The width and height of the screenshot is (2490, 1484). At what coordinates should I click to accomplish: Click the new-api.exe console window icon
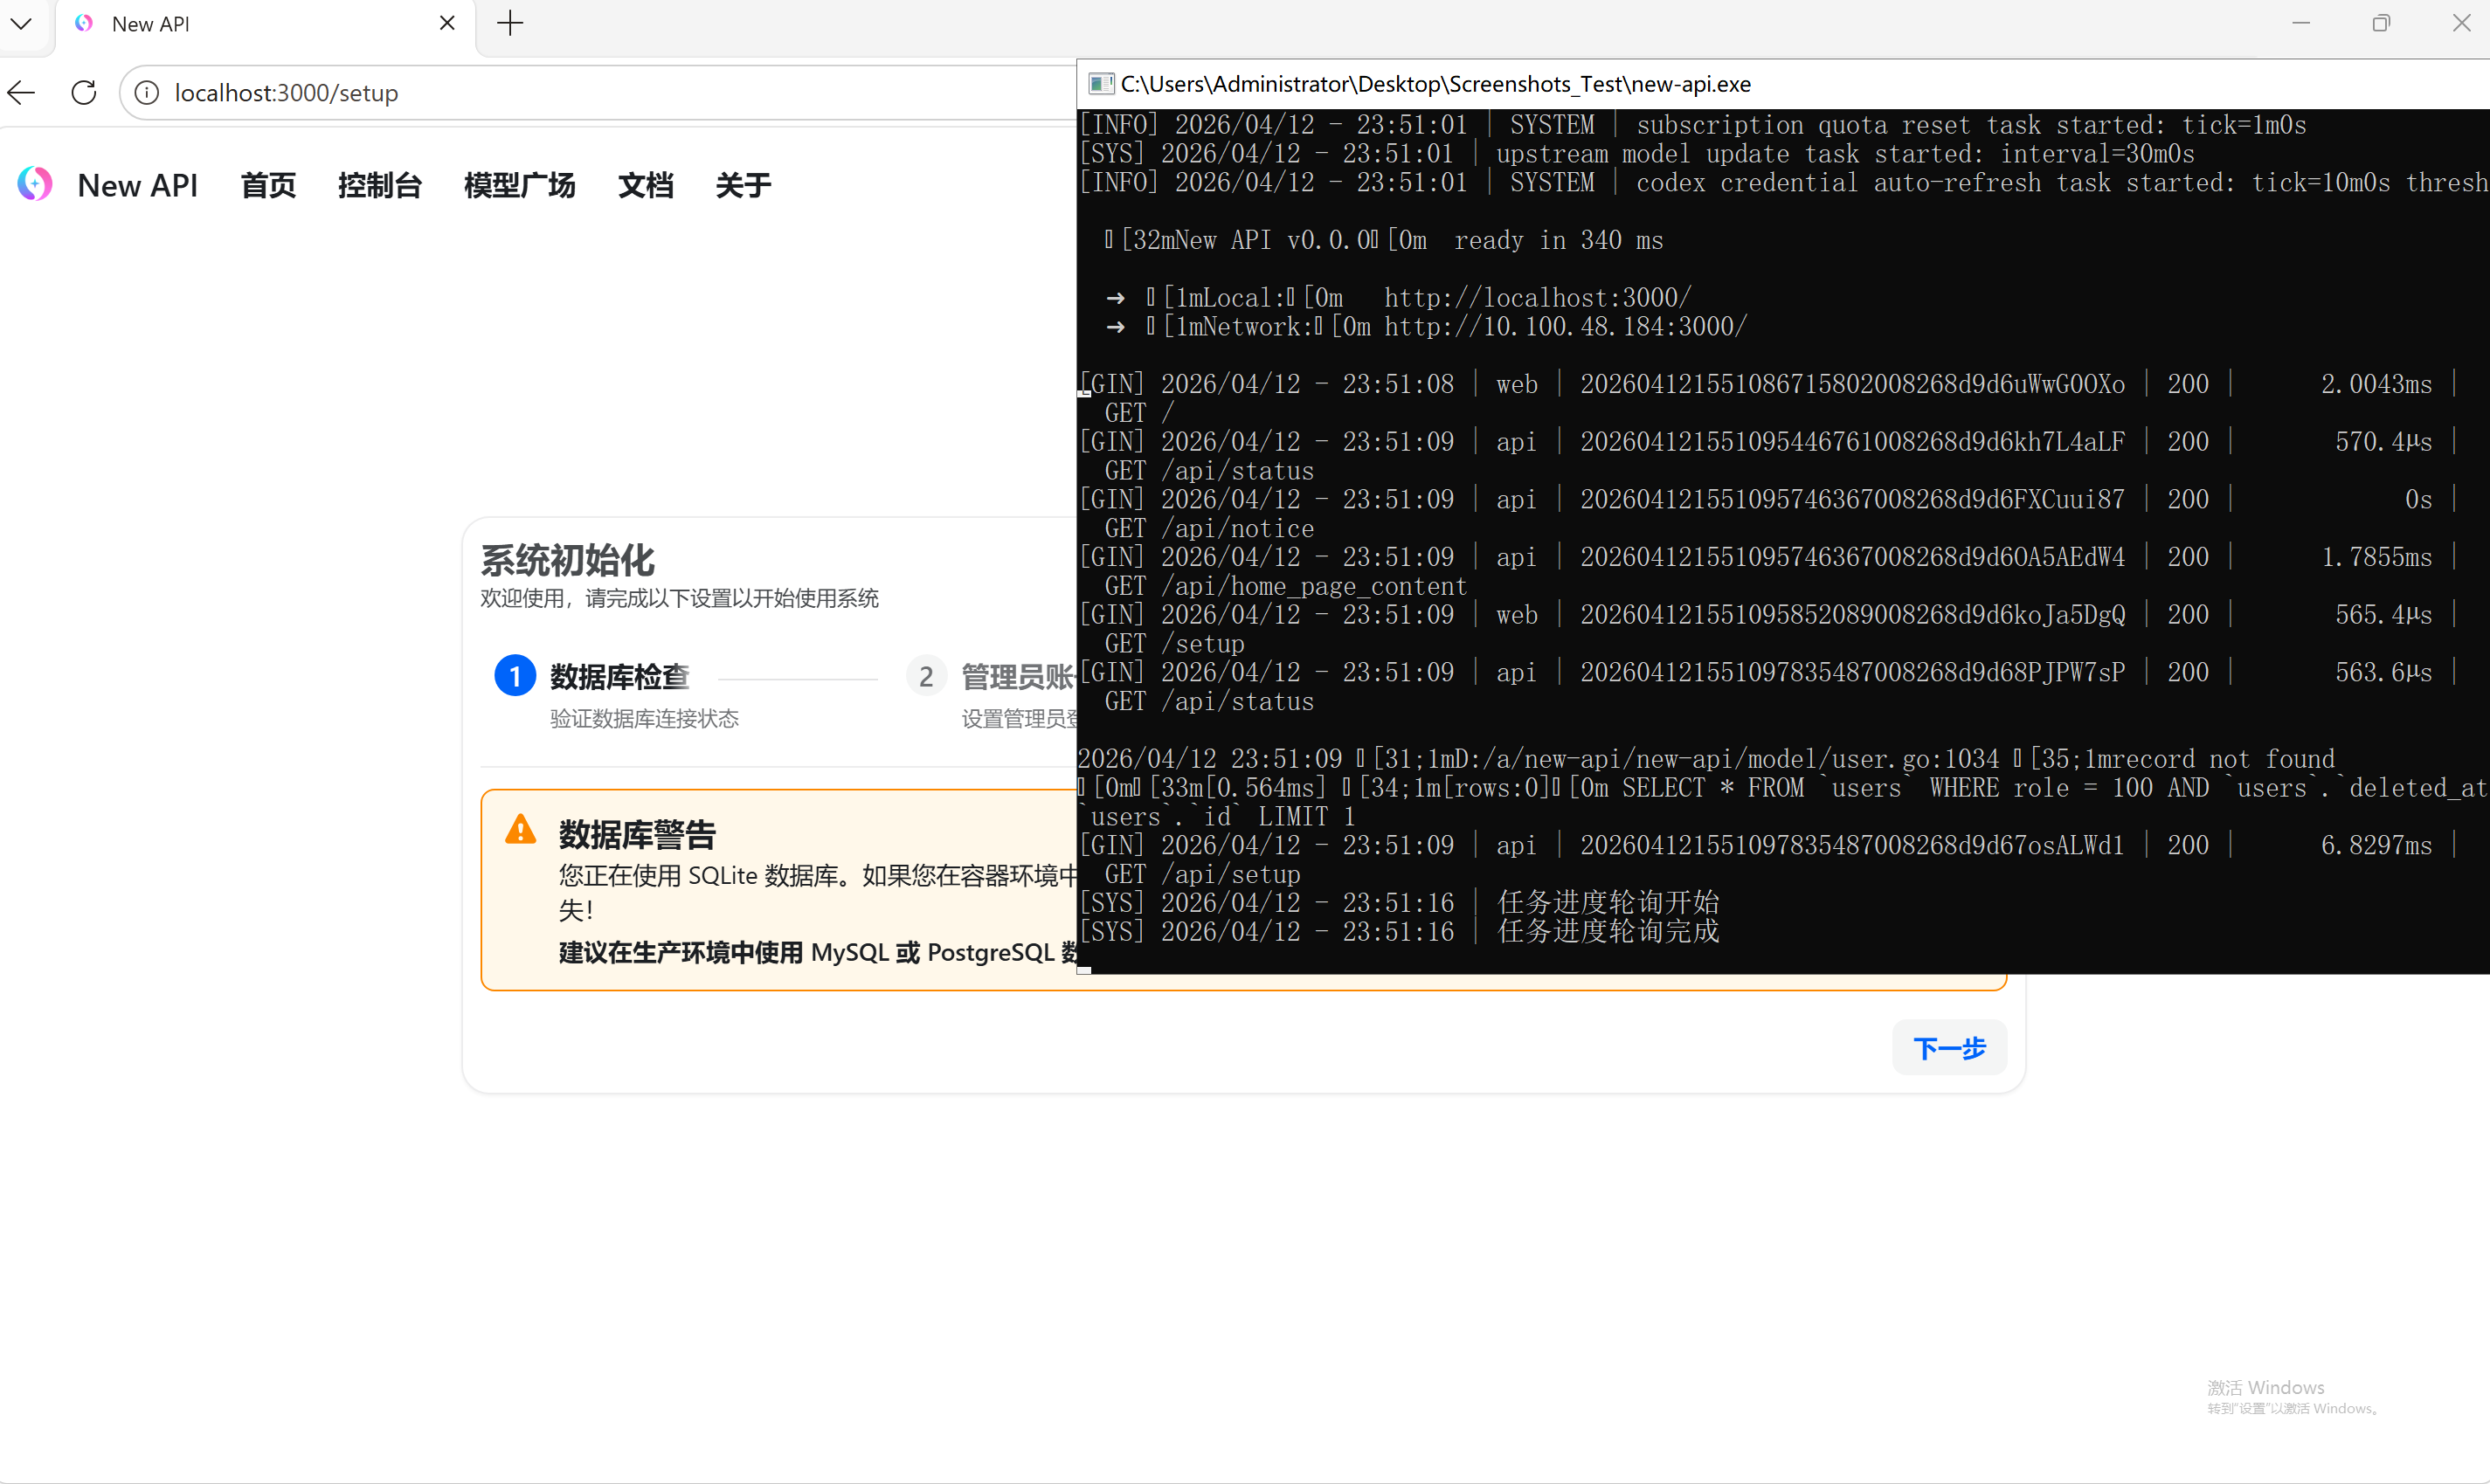pyautogui.click(x=1101, y=84)
